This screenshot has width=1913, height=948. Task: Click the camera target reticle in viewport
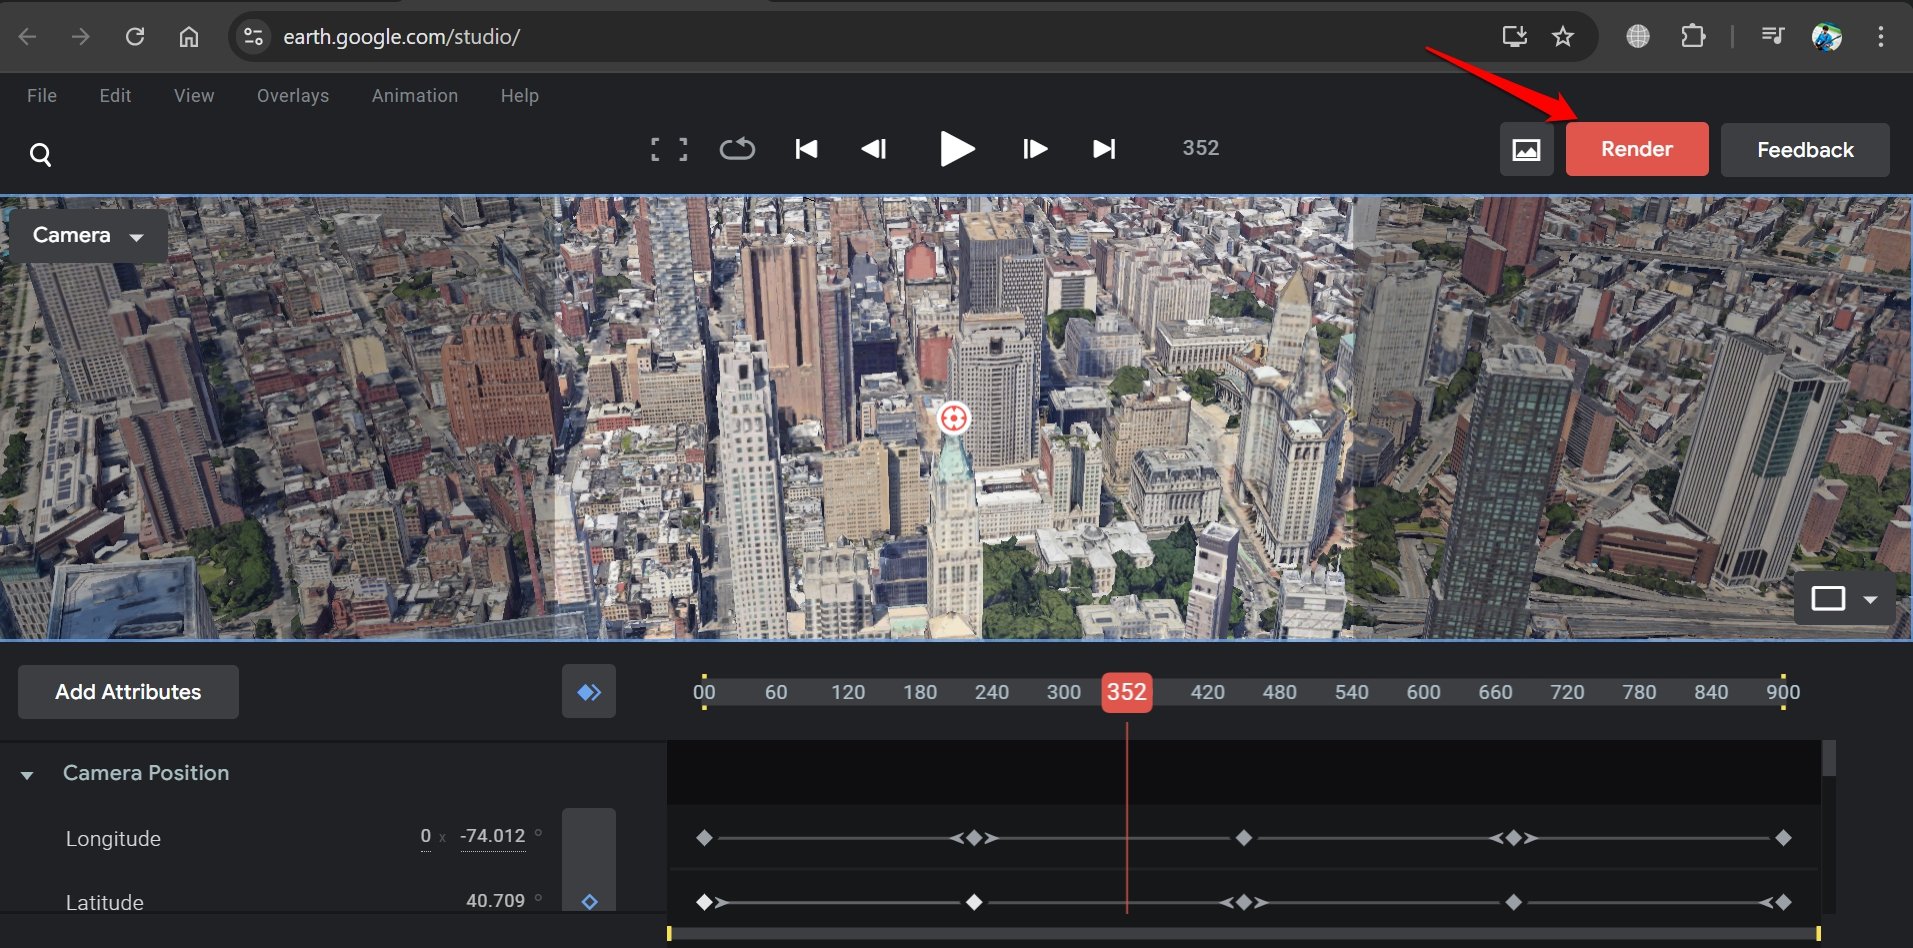pyautogui.click(x=954, y=418)
